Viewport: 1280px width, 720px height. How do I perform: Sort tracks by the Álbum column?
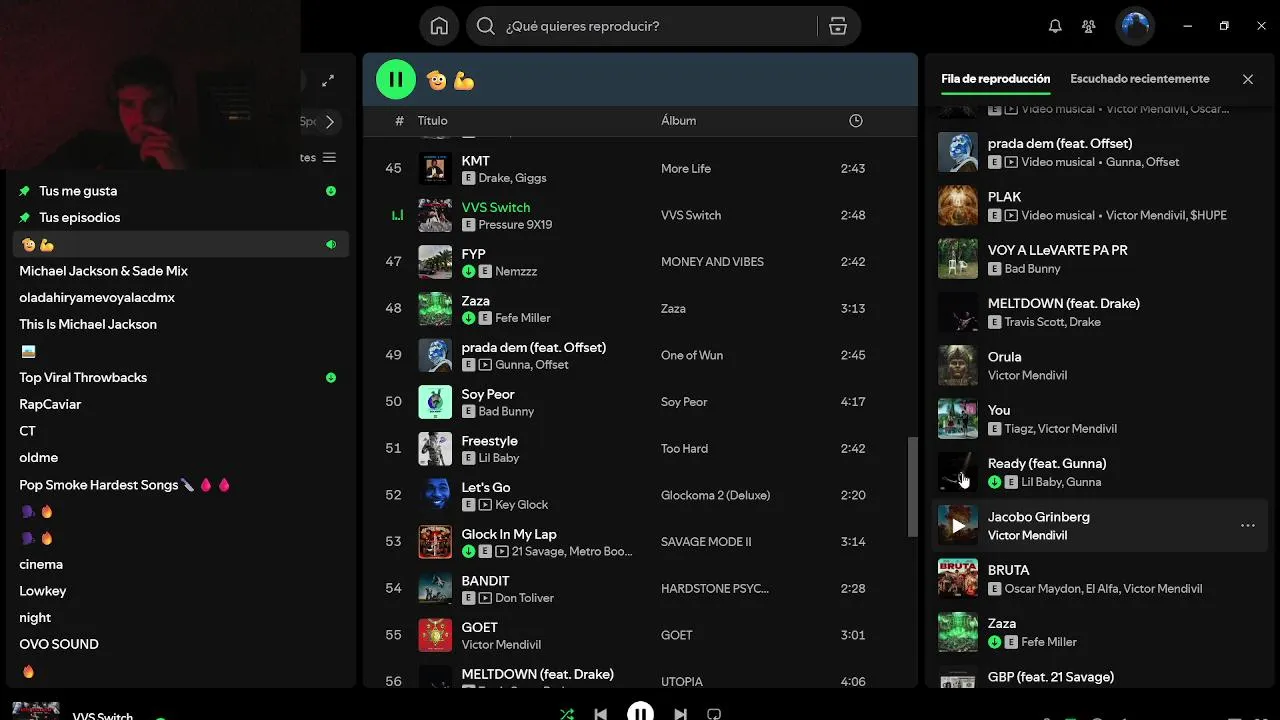[x=678, y=120]
